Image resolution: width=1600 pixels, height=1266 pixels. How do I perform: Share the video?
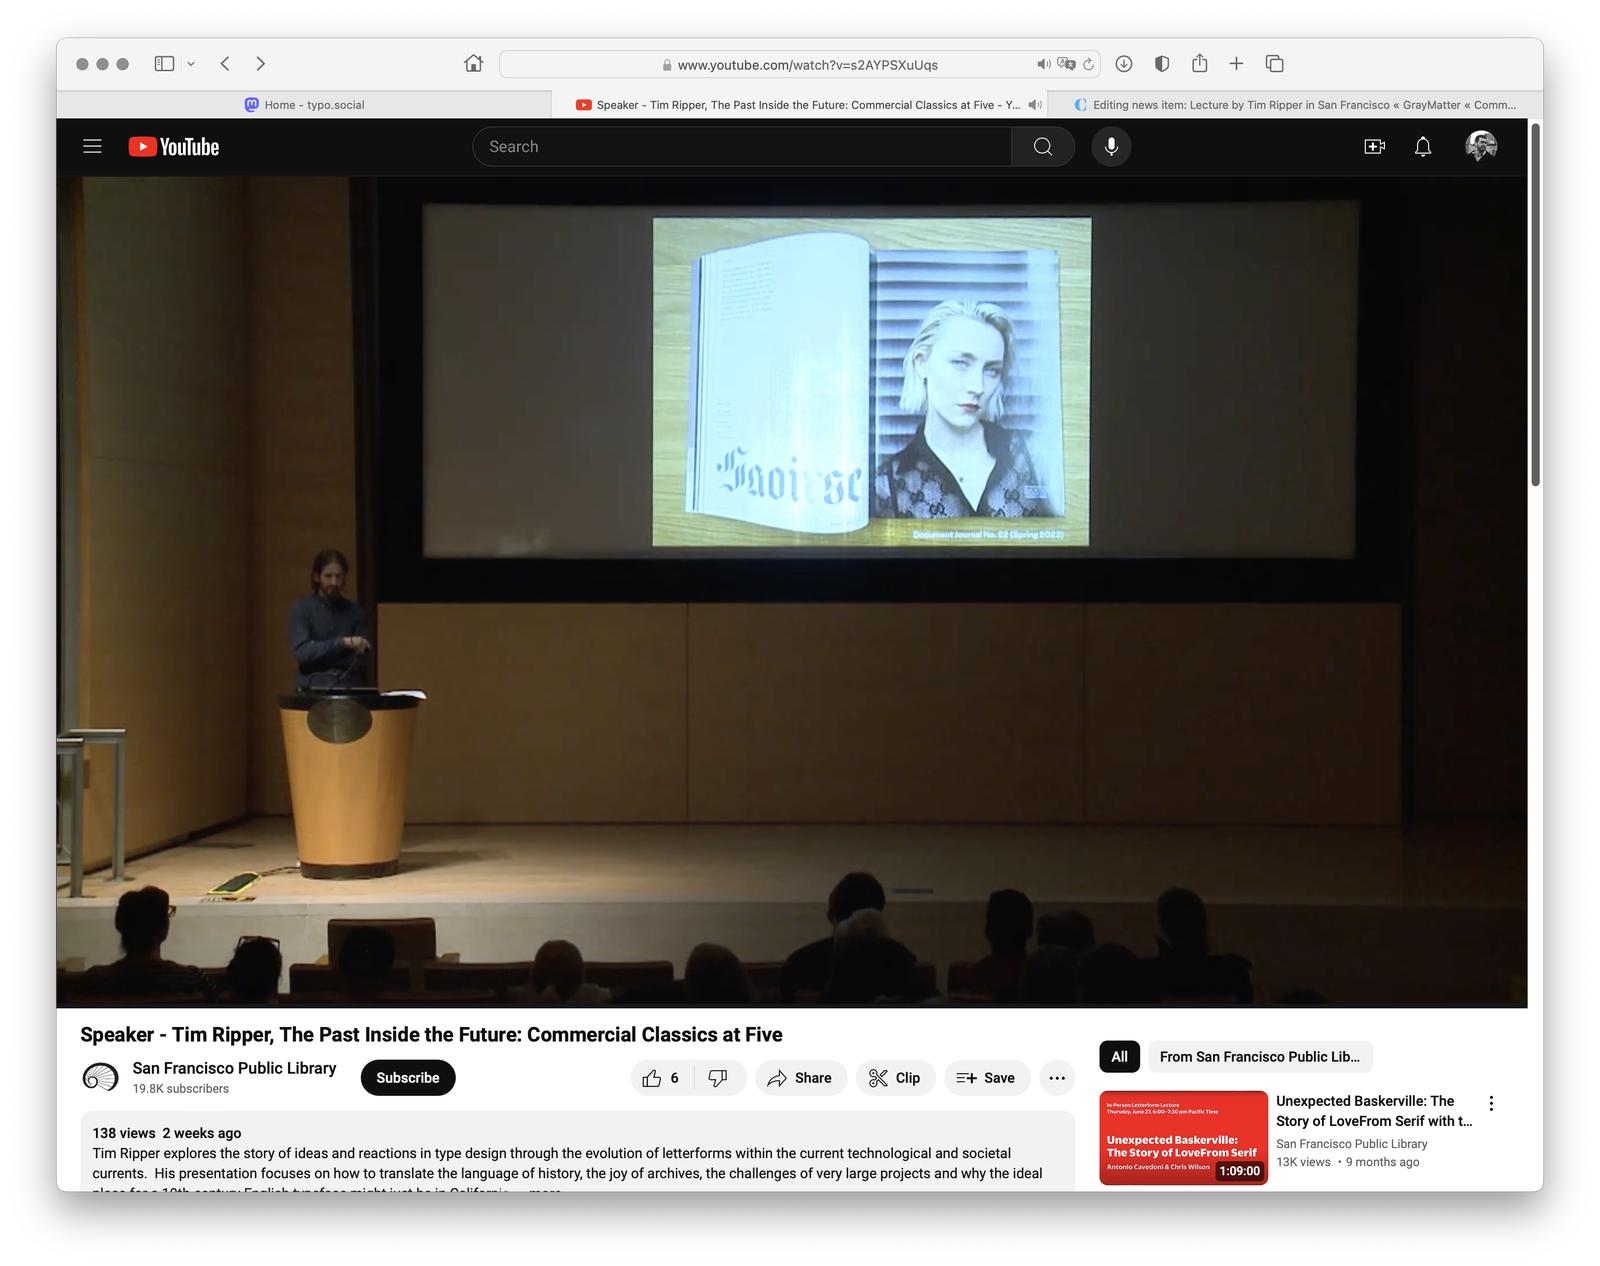pyautogui.click(x=801, y=1078)
